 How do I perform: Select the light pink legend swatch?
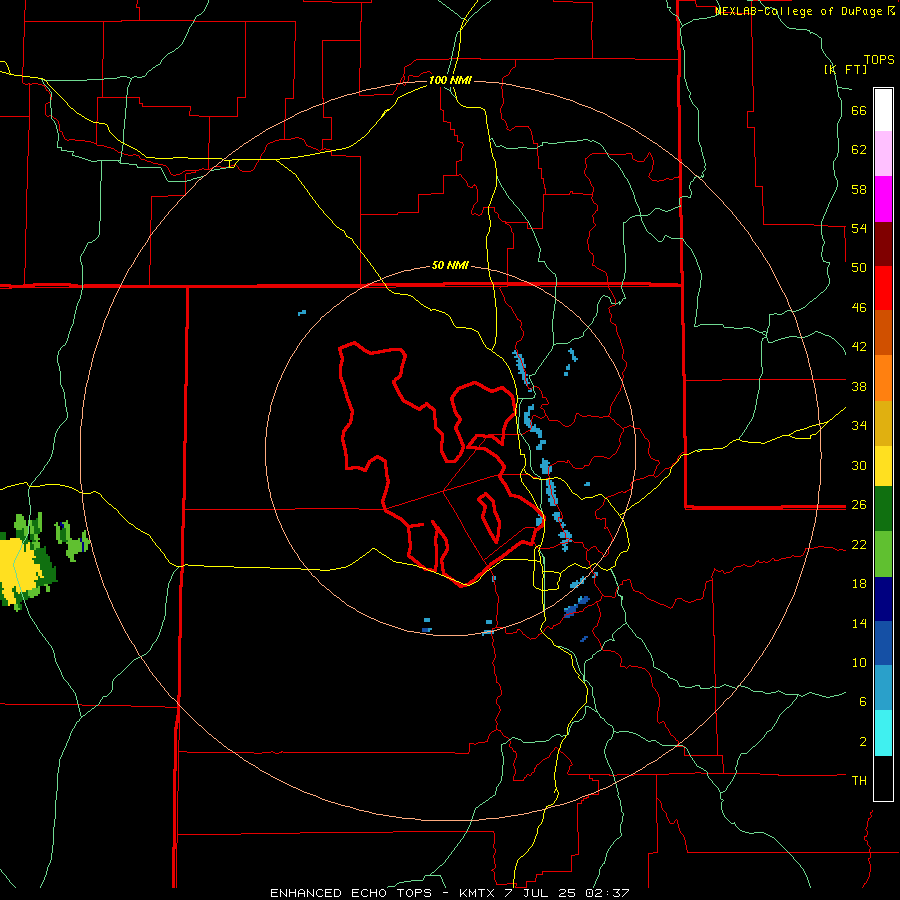[x=883, y=154]
